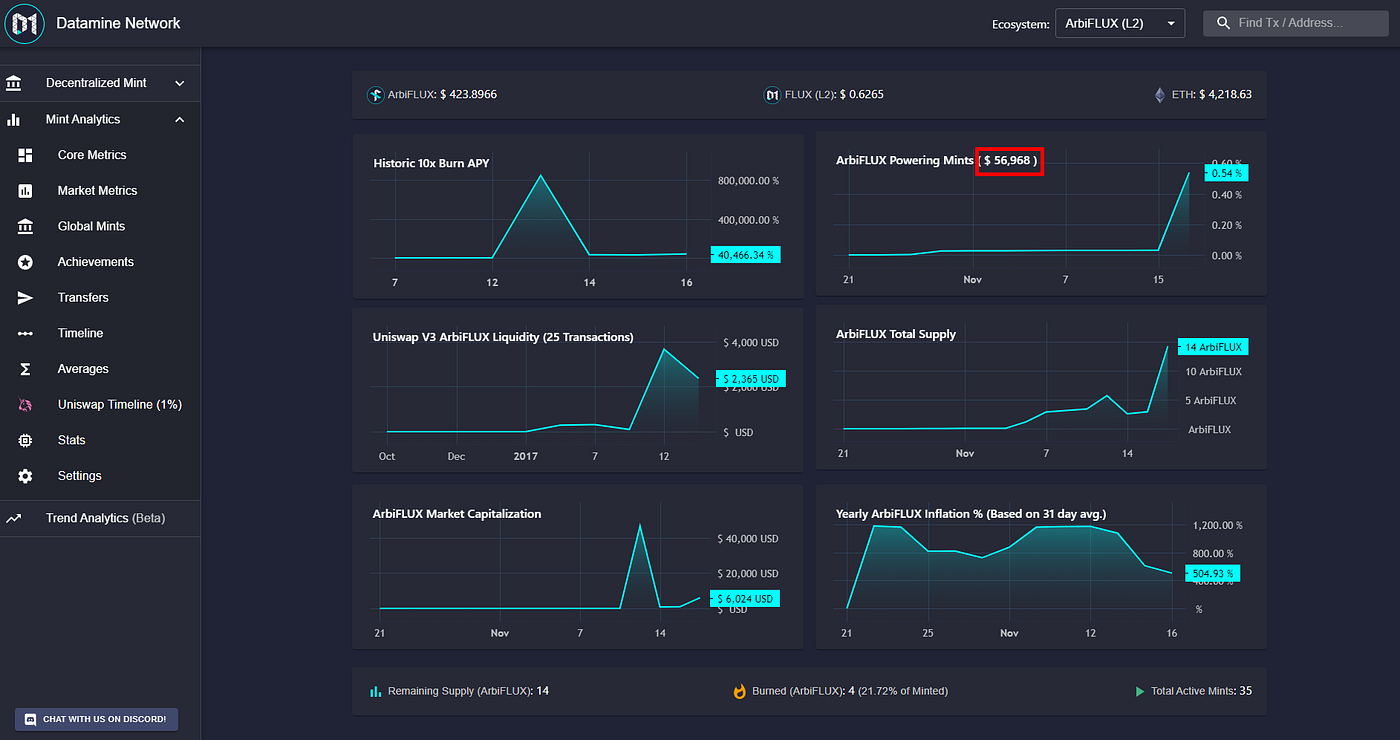Image resolution: width=1400 pixels, height=740 pixels.
Task: Click the ArbiFLUX price $ 423.8966
Action: [x=468, y=95]
